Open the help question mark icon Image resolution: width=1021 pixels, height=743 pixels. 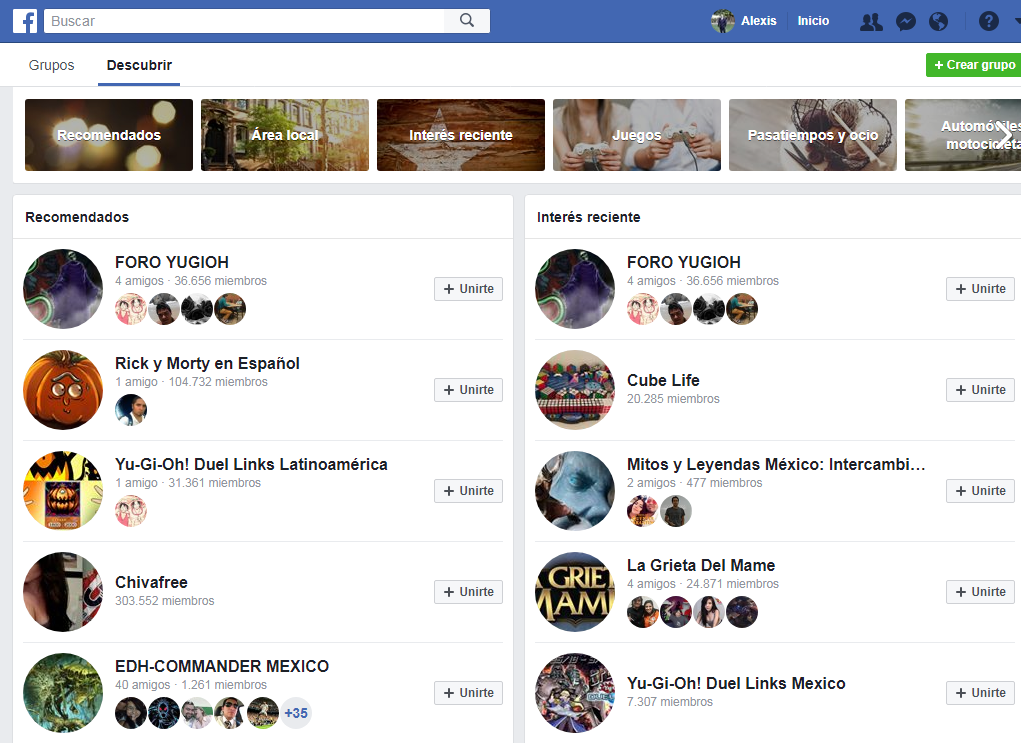[x=988, y=21]
